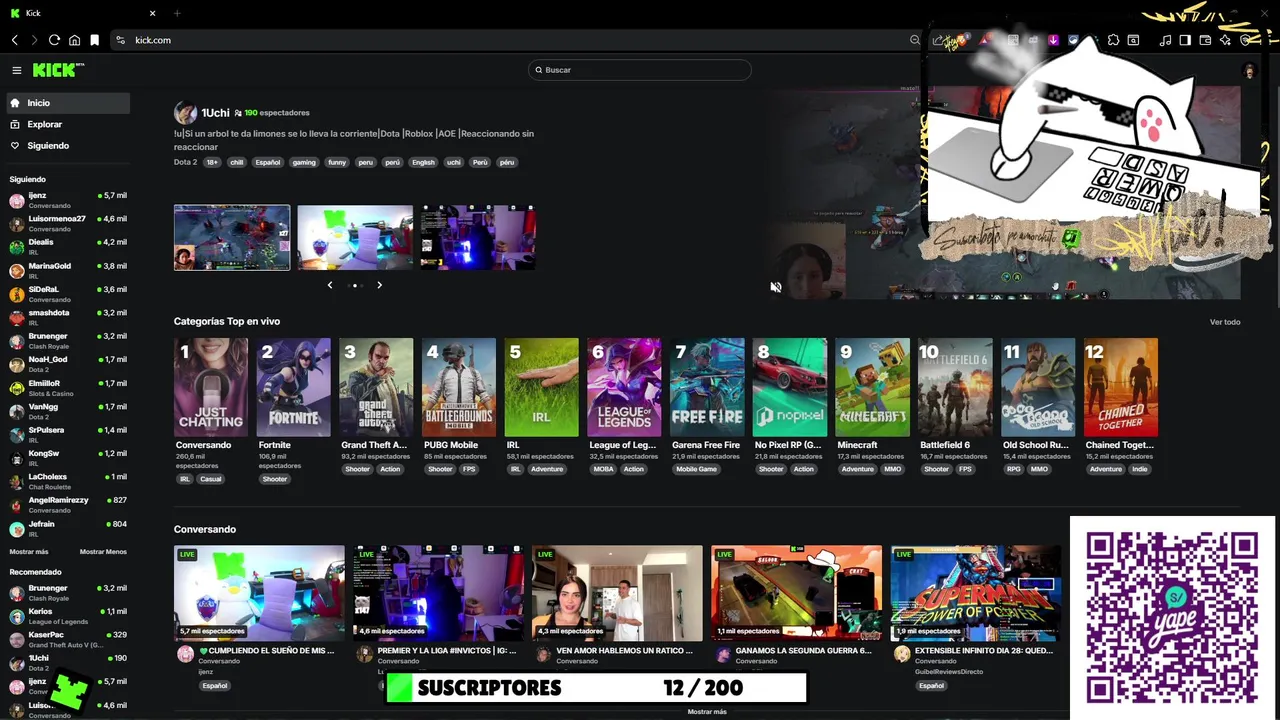Viewport: 1280px width, 720px height.
Task: Open the Brave wallet icon
Action: pyautogui.click(x=1205, y=40)
